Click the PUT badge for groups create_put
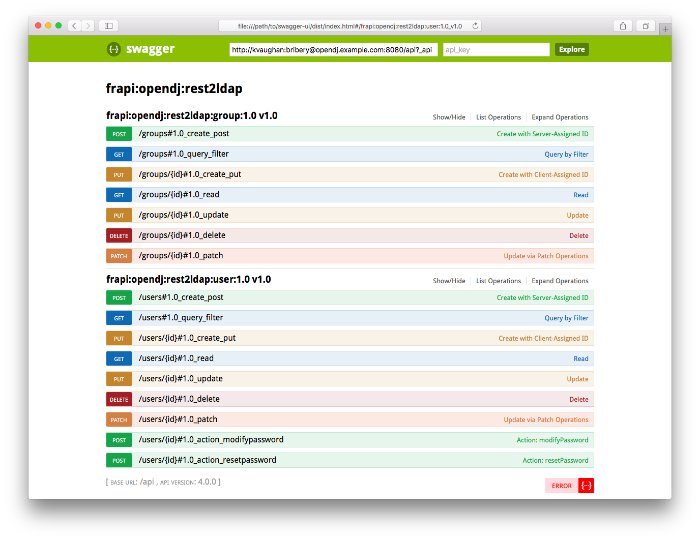 119,174
